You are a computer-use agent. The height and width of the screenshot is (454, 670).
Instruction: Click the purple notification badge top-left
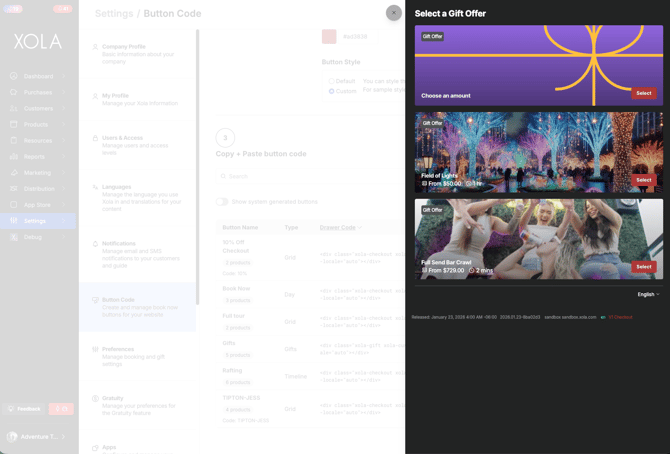12,9
